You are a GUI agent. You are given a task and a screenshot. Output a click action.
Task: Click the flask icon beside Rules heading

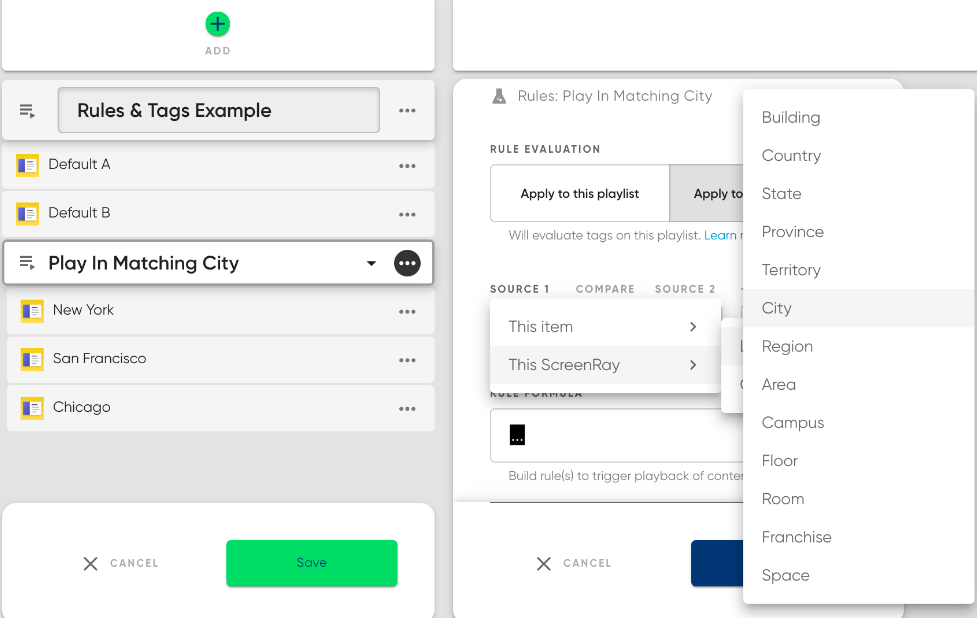[x=499, y=96]
